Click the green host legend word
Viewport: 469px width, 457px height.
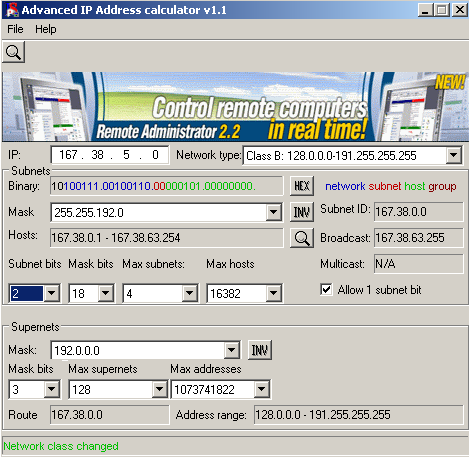pyautogui.click(x=415, y=186)
